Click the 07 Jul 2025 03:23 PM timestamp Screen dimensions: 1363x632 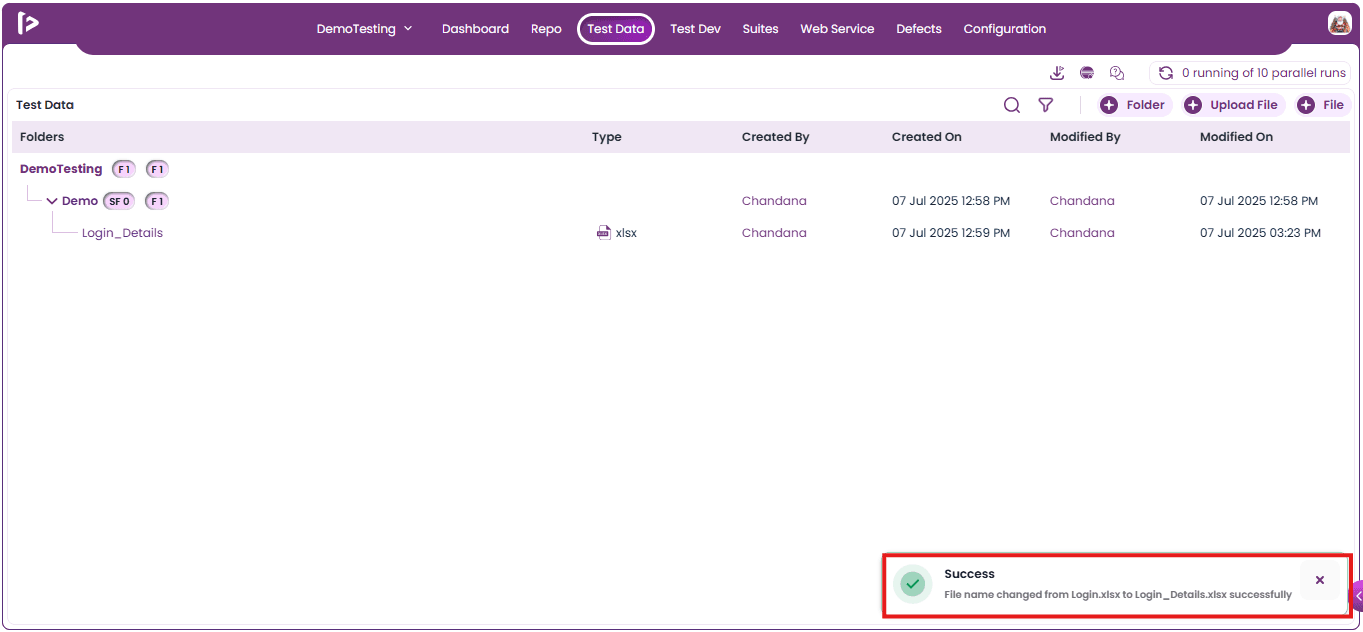[x=1260, y=233]
